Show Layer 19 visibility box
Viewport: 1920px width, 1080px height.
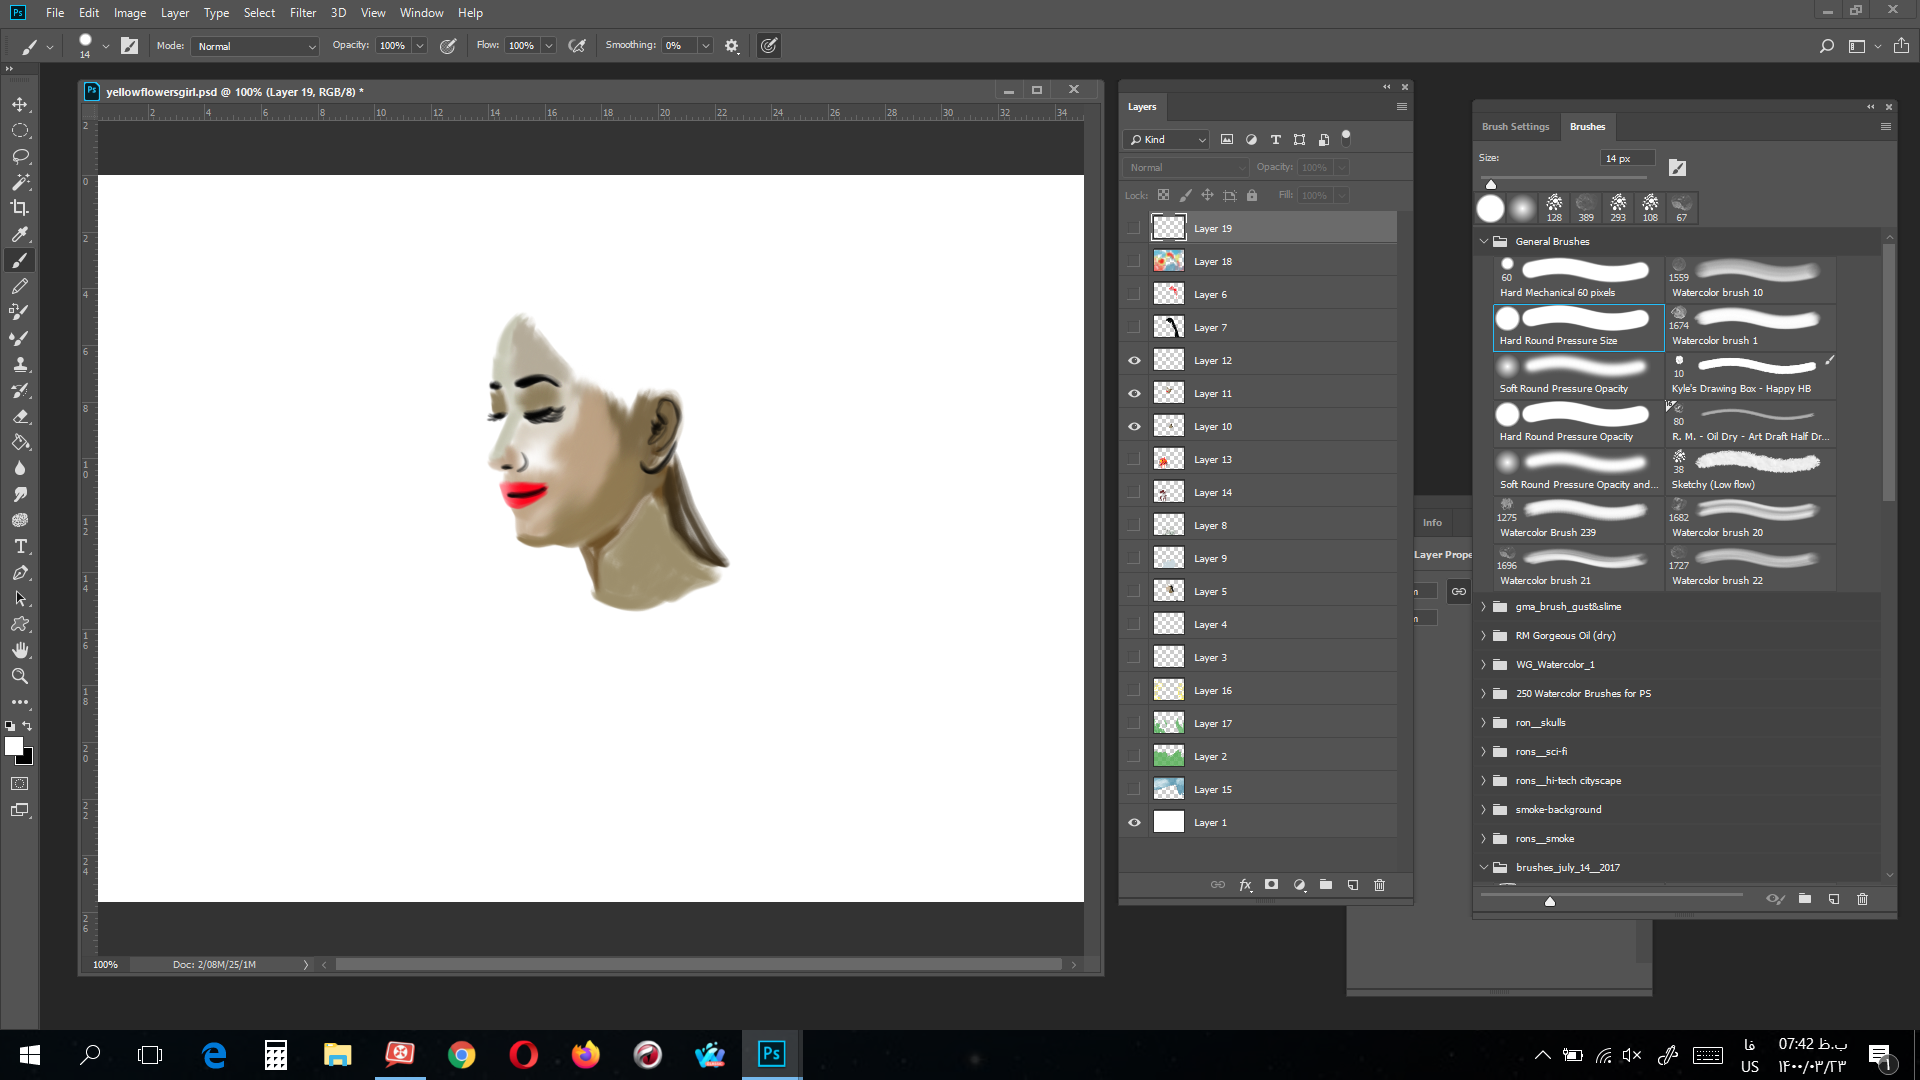[x=1134, y=229]
